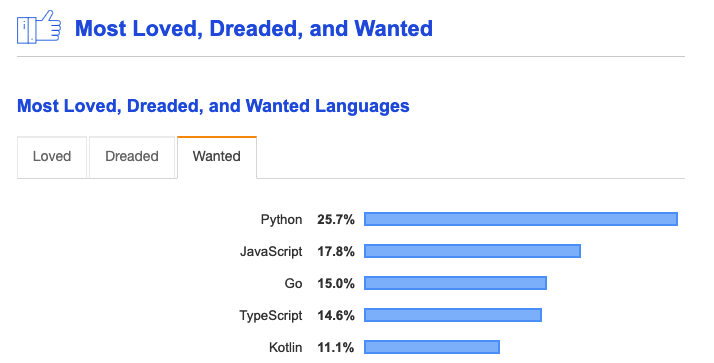Click the Kotlin bar in the chart
Image resolution: width=714 pixels, height=363 pixels.
pos(432,347)
